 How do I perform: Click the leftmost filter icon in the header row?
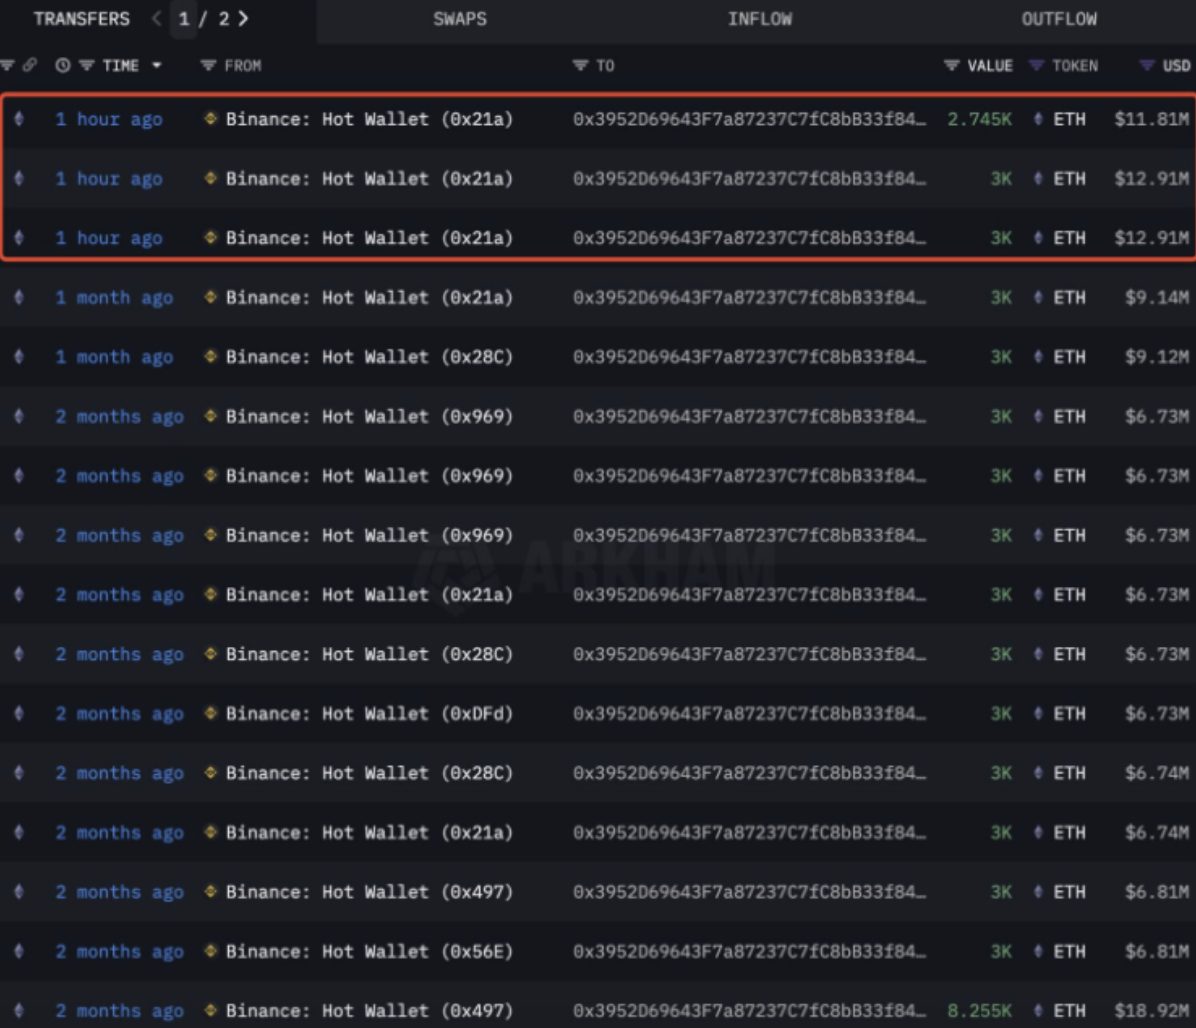[8, 66]
